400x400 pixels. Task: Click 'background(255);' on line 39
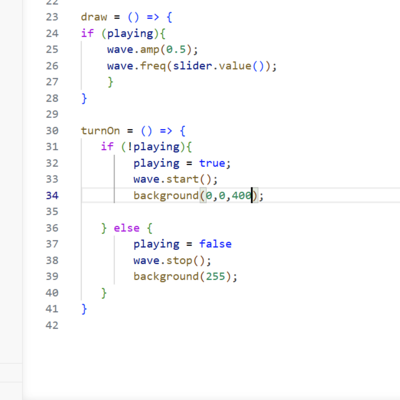point(185,277)
